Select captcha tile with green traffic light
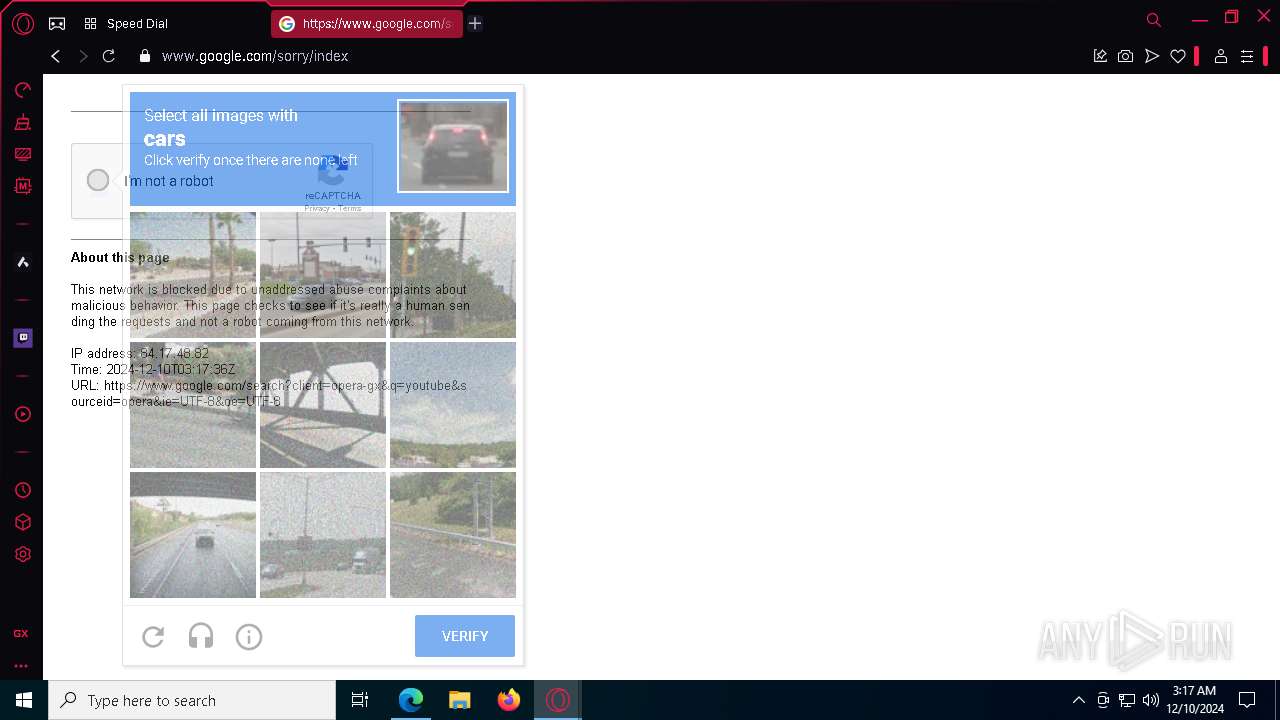Screen dimensions: 1280x720 pyautogui.click(x=453, y=275)
